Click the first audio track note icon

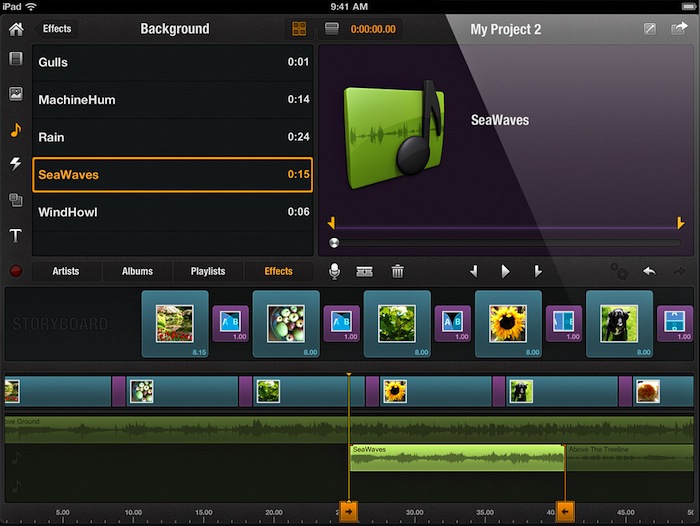click(x=17, y=458)
